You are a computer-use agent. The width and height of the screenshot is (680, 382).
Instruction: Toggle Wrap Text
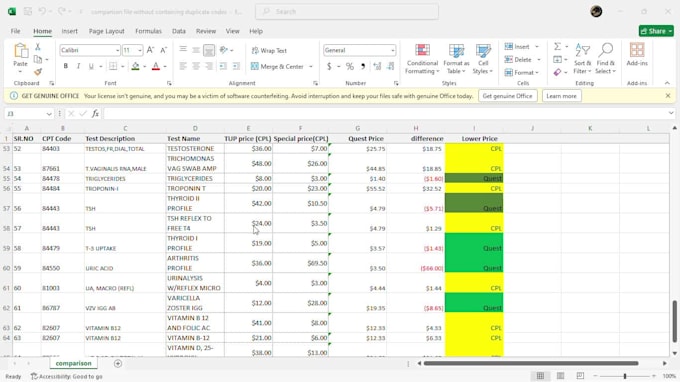pos(269,51)
